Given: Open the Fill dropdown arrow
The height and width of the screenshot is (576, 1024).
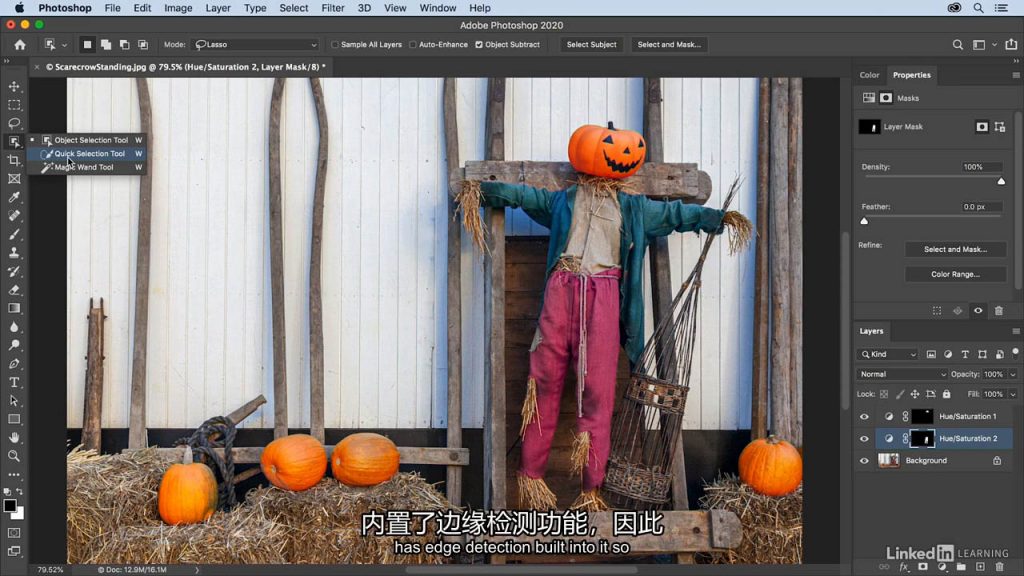Looking at the screenshot, I should pos(1013,394).
